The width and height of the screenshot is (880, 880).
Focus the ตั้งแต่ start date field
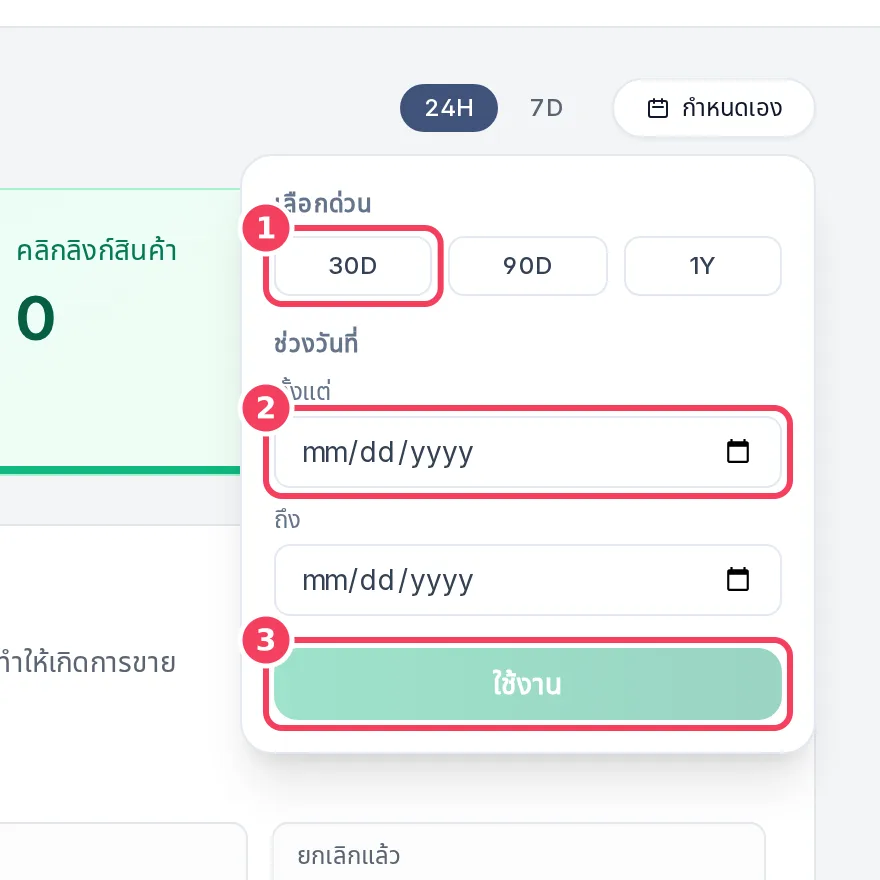[x=528, y=452]
